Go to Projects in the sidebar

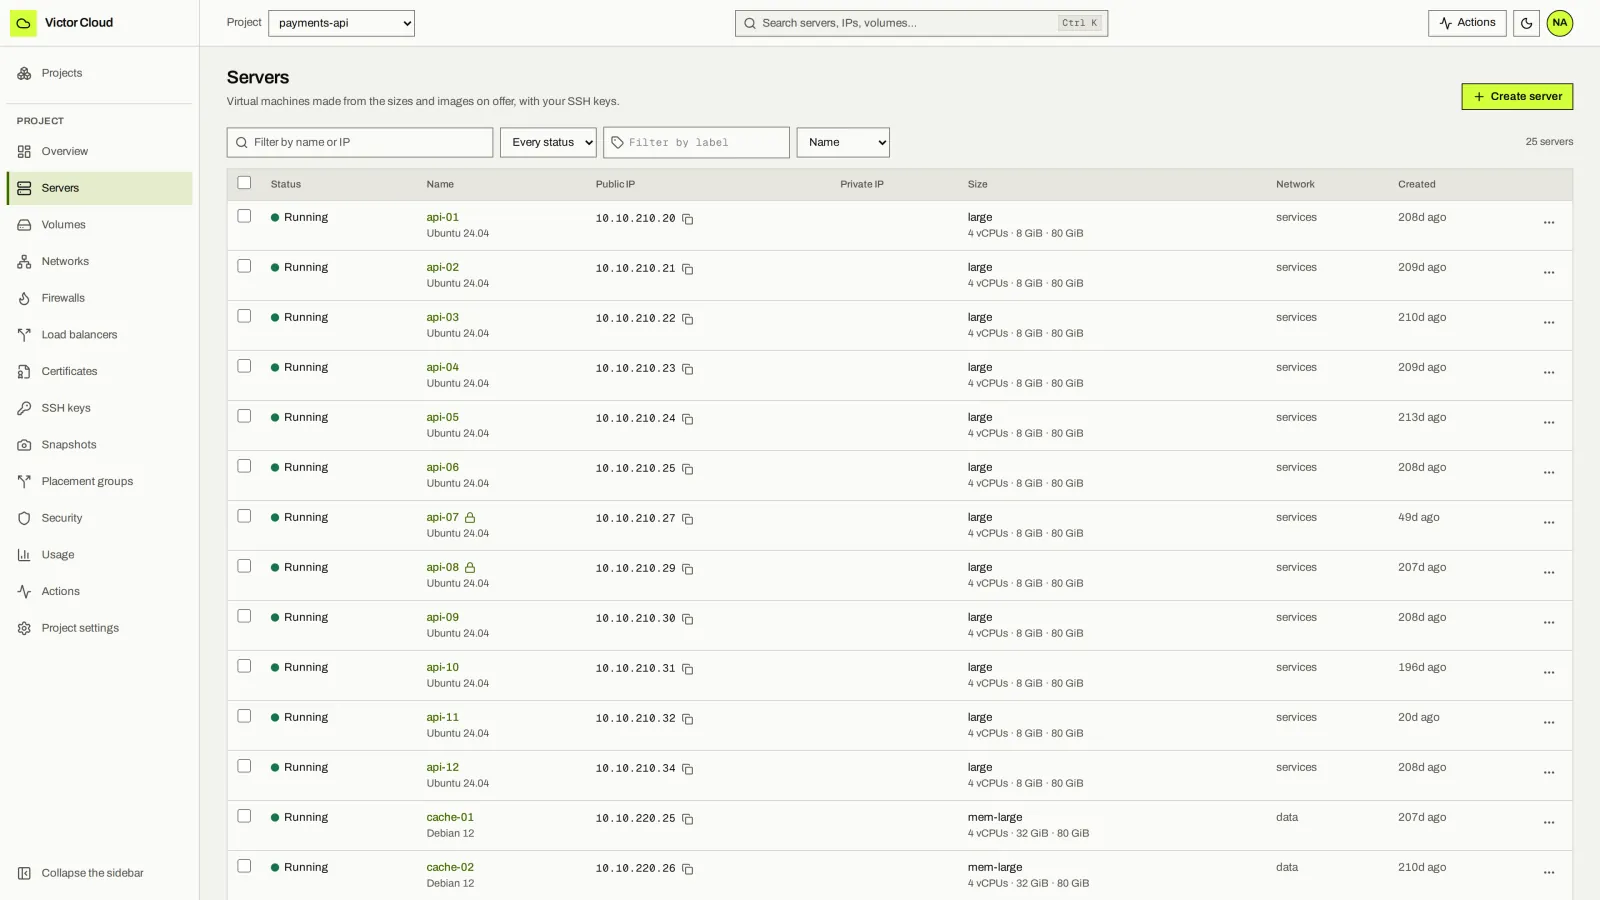[x=99, y=73]
